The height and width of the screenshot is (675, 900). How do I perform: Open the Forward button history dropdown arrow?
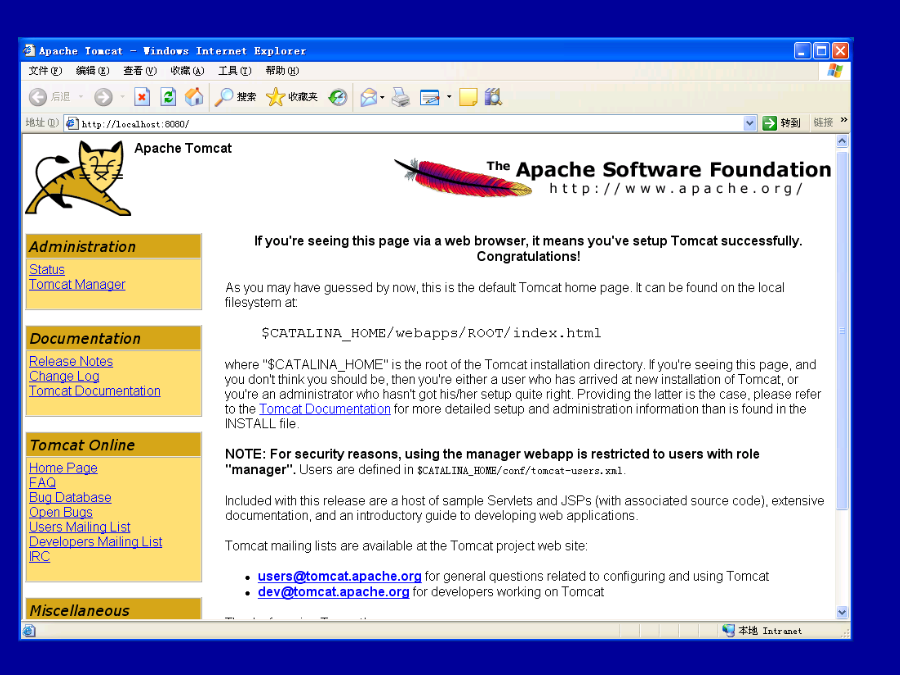pos(122,97)
